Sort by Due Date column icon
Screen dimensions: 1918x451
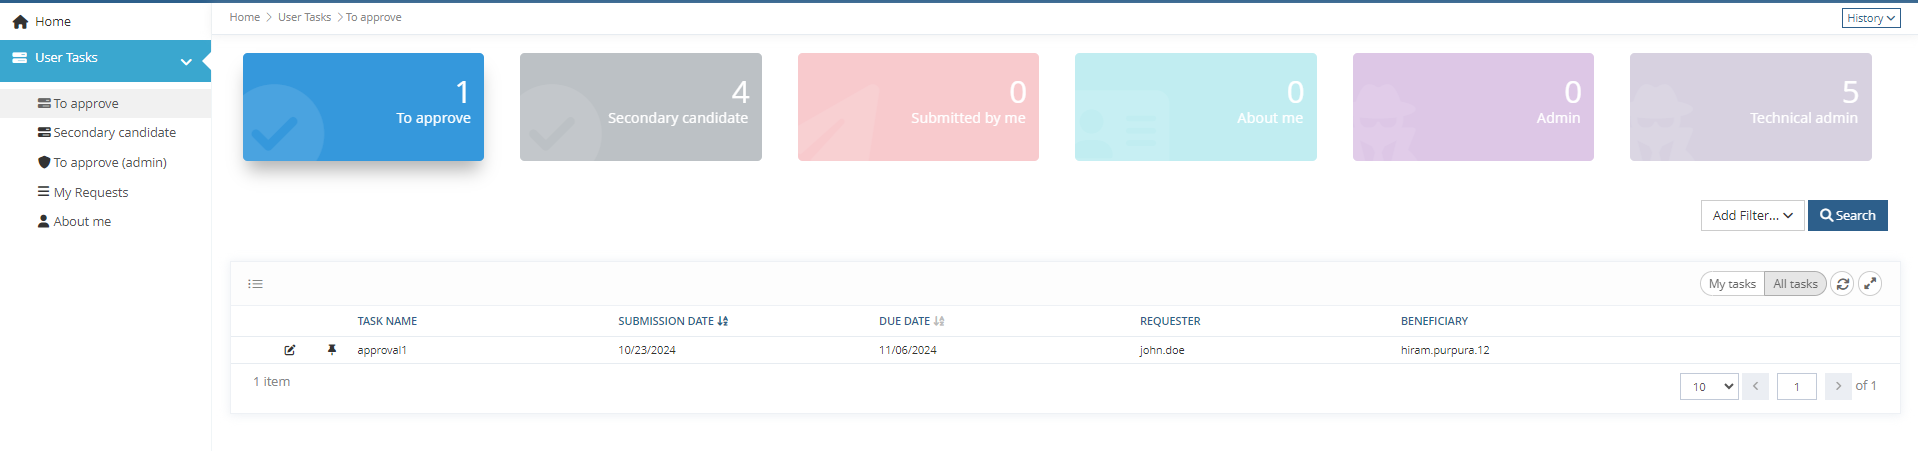pyautogui.click(x=939, y=321)
